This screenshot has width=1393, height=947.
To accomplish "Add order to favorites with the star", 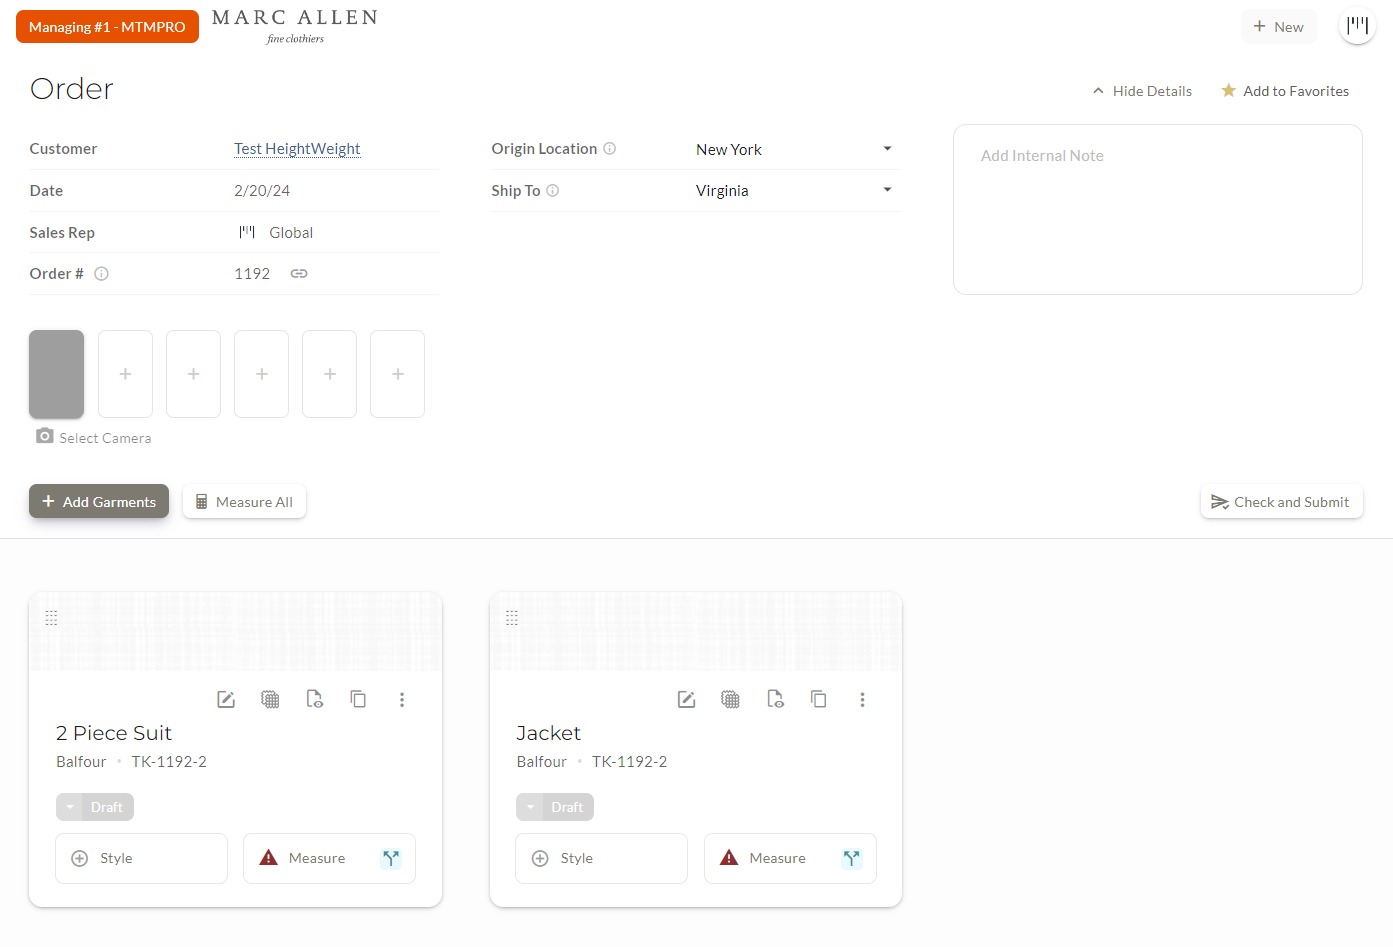I will tap(1285, 91).
